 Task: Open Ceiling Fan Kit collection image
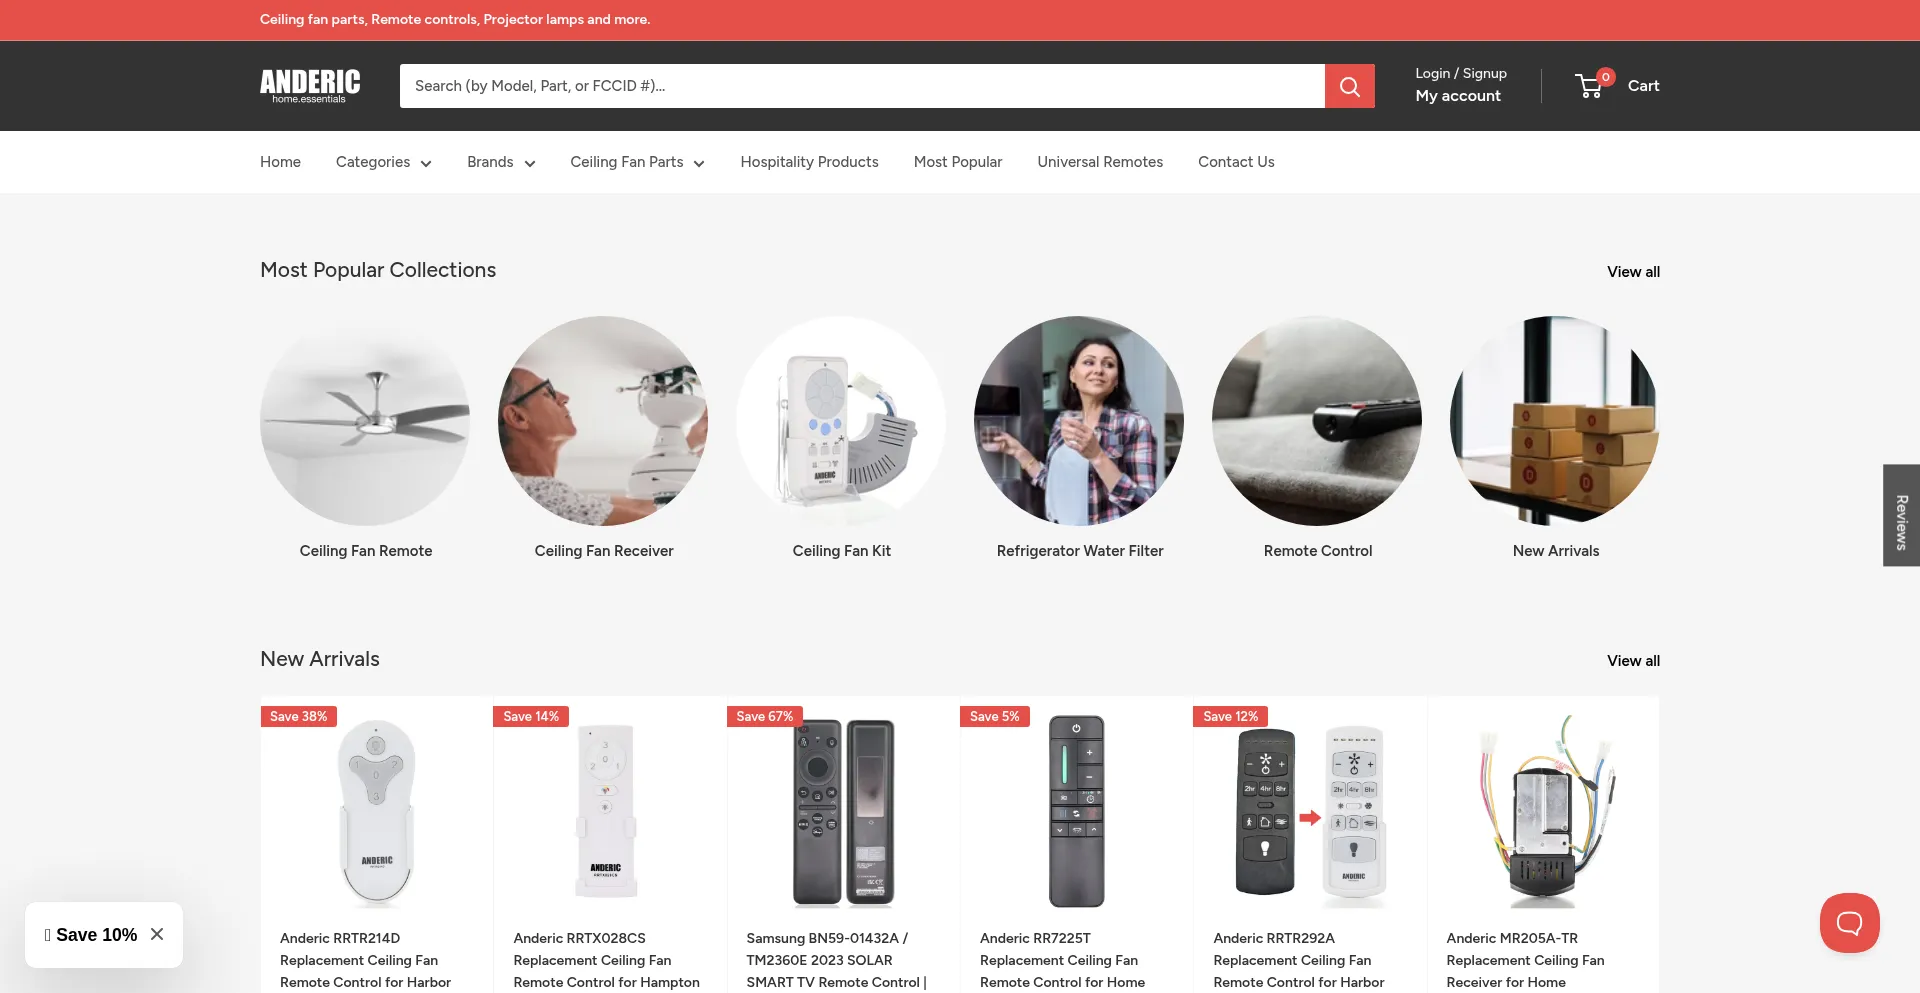click(x=841, y=421)
